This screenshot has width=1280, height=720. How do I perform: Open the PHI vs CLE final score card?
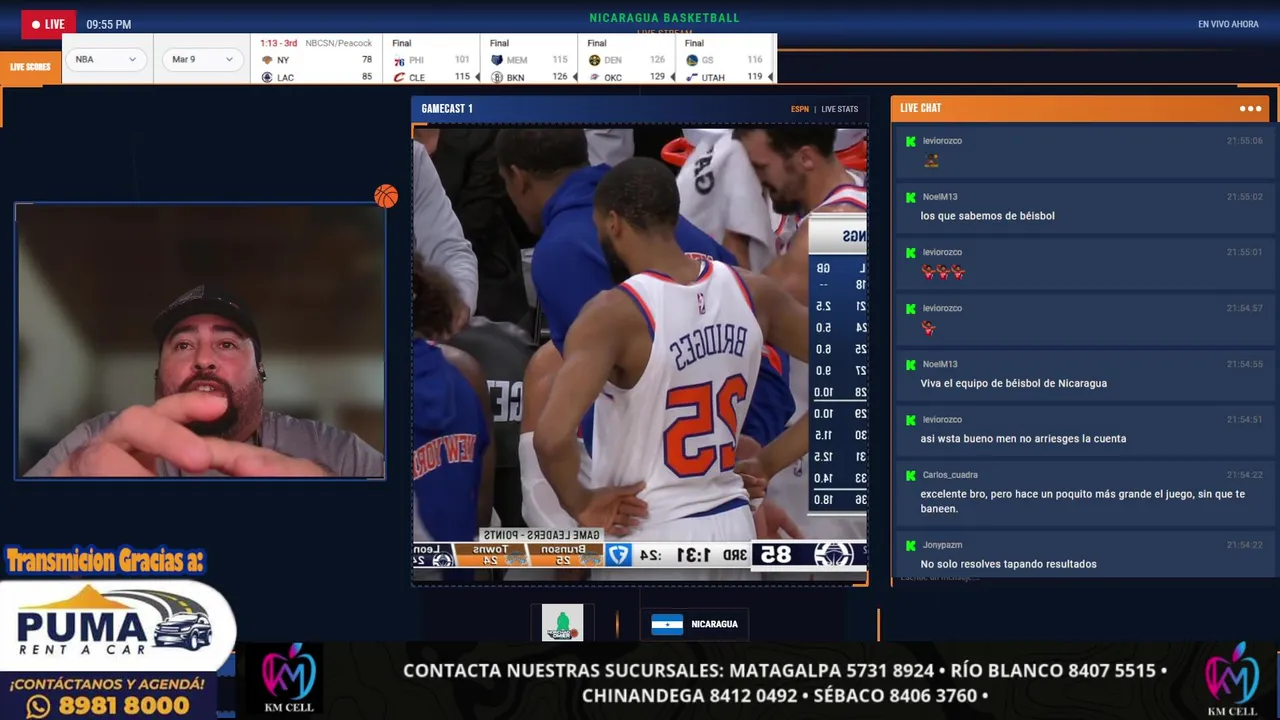coord(432,60)
